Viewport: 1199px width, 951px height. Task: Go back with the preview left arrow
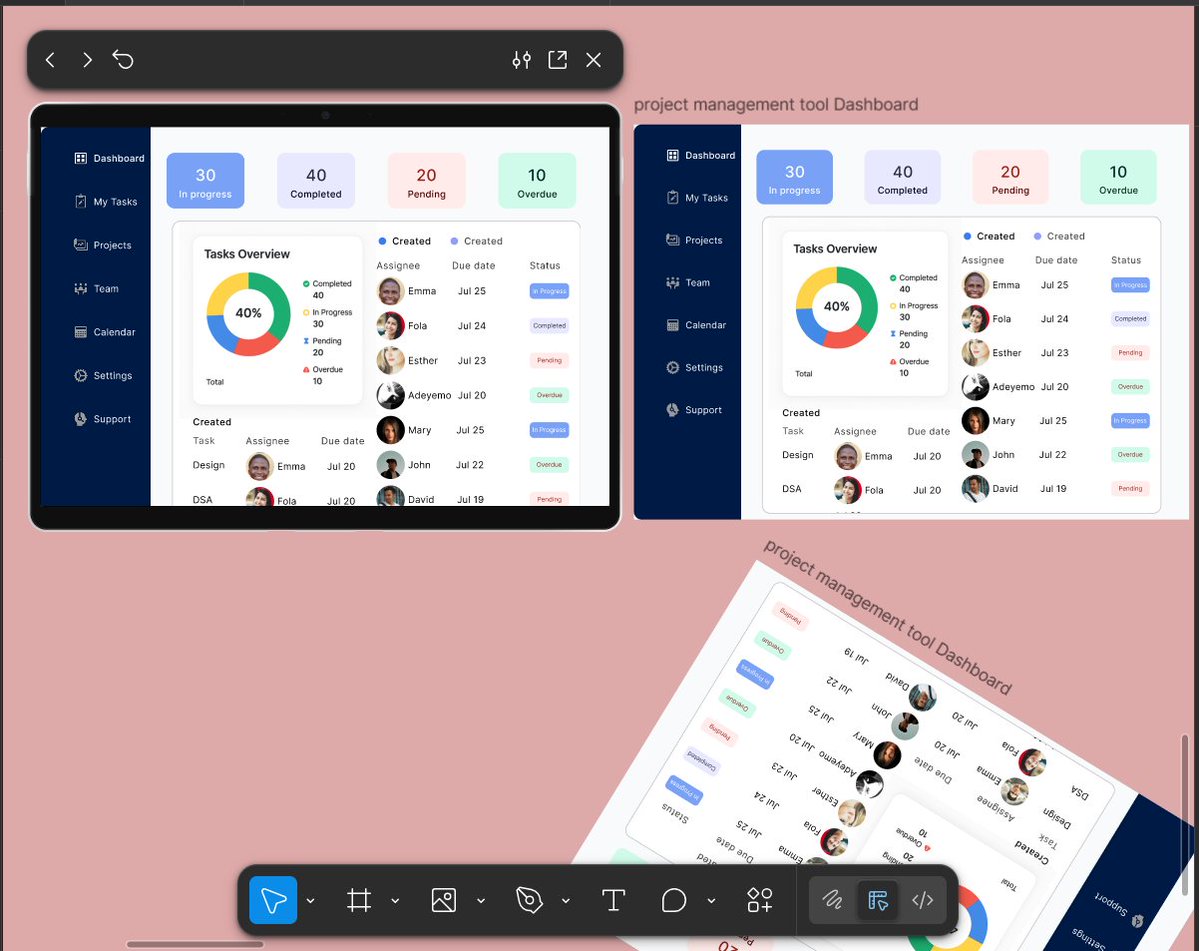tap(50, 60)
